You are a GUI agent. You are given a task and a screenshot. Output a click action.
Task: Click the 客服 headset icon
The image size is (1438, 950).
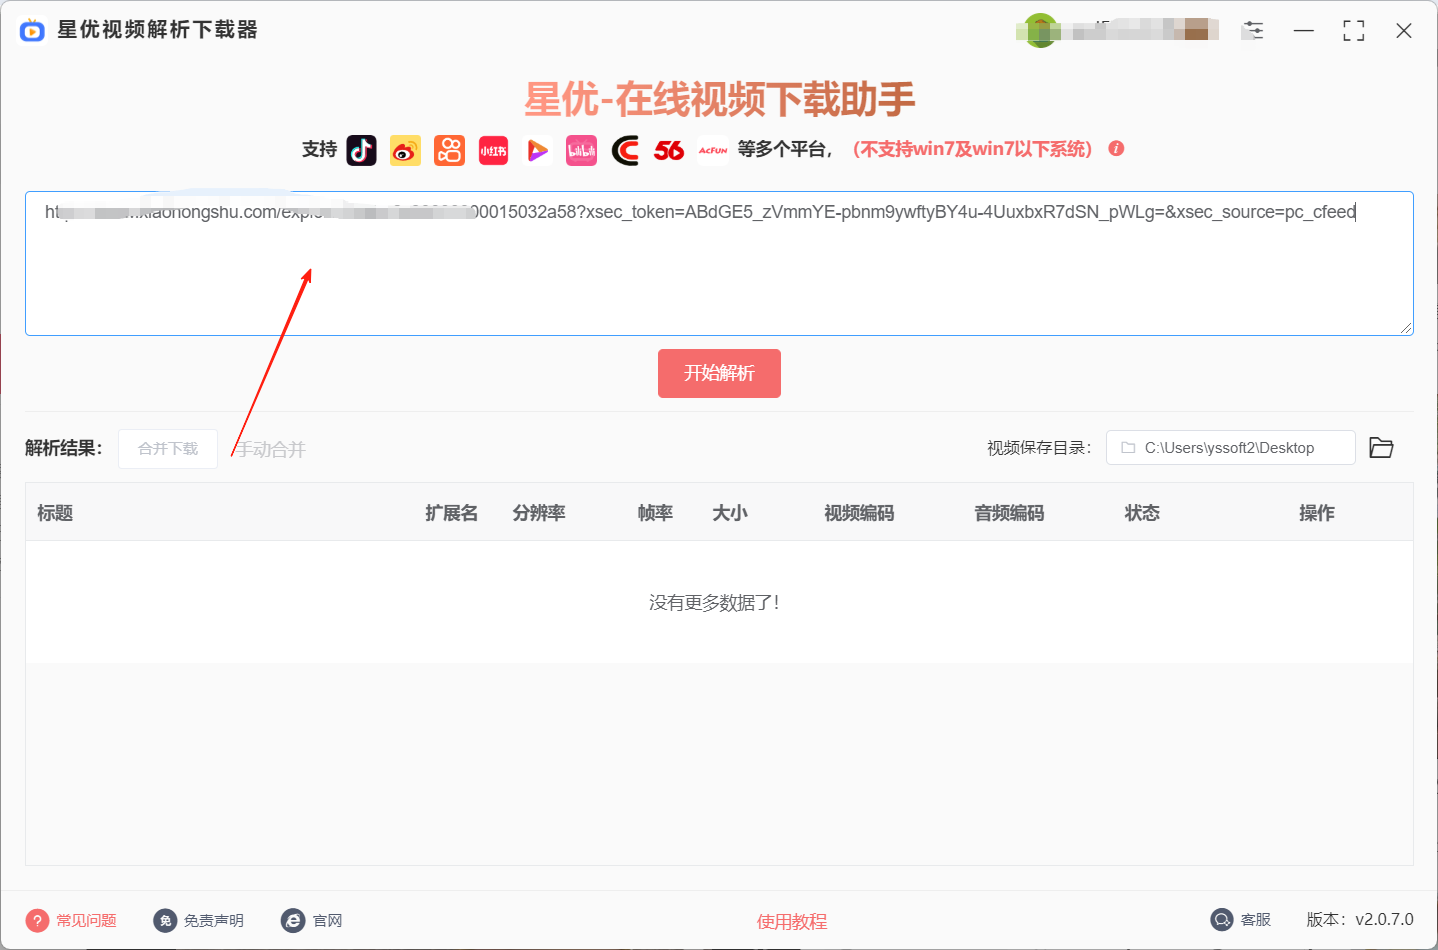coord(1221,919)
